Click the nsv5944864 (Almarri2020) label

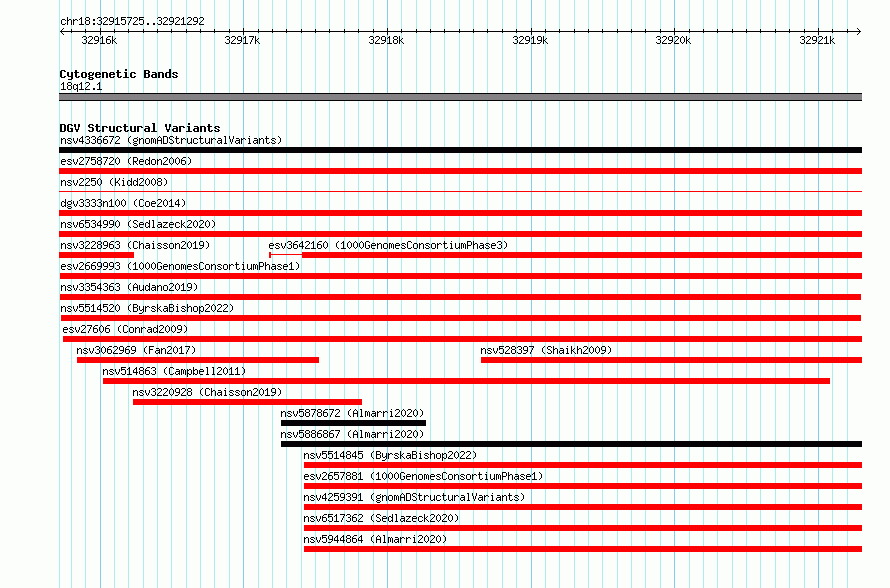coord(375,539)
